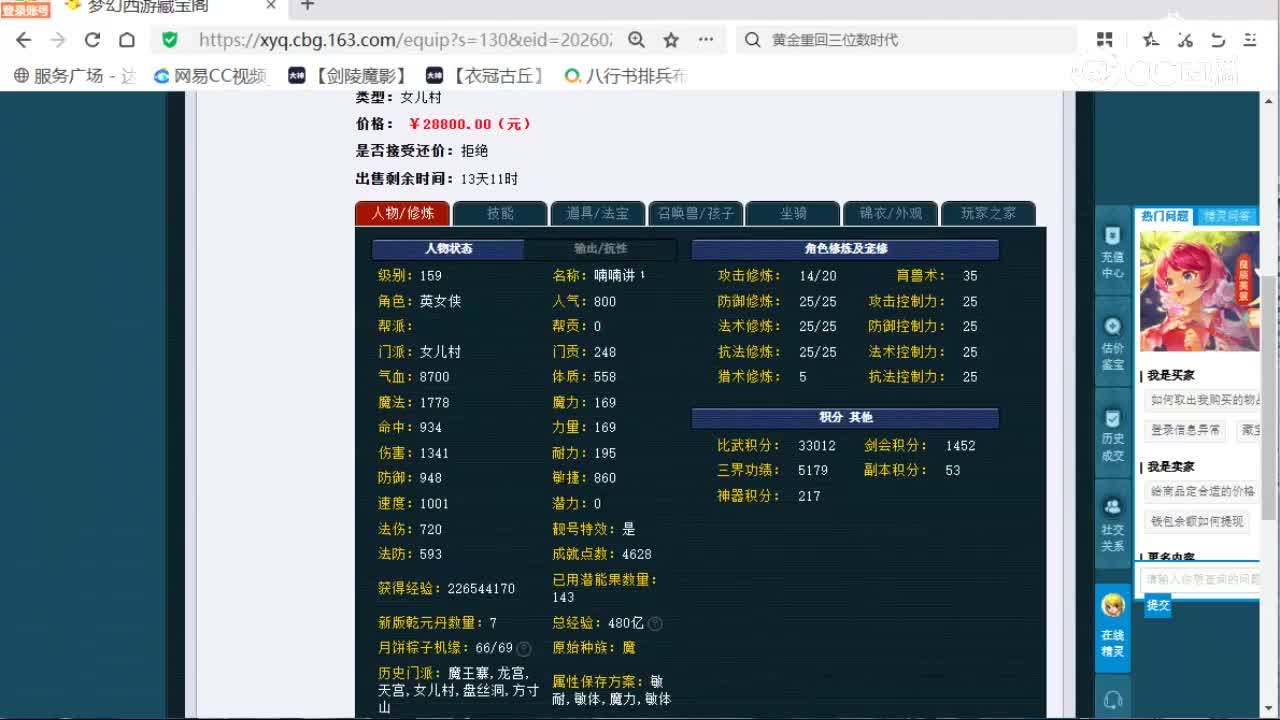This screenshot has width=1280, height=720.
Task: Open the three-dot more menu in address bar
Action: 706,40
